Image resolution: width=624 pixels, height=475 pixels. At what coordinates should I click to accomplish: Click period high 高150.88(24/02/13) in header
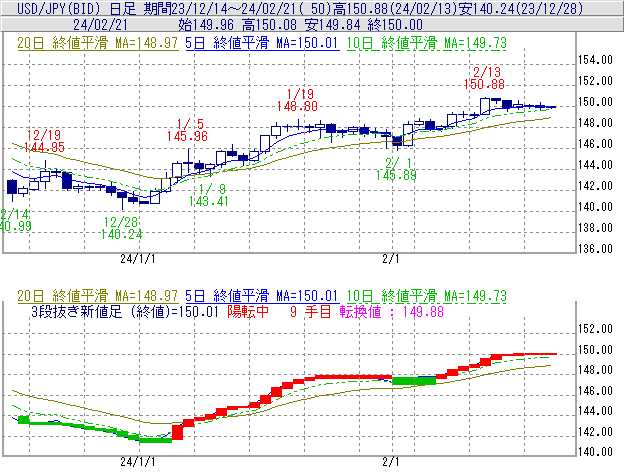click(x=395, y=8)
